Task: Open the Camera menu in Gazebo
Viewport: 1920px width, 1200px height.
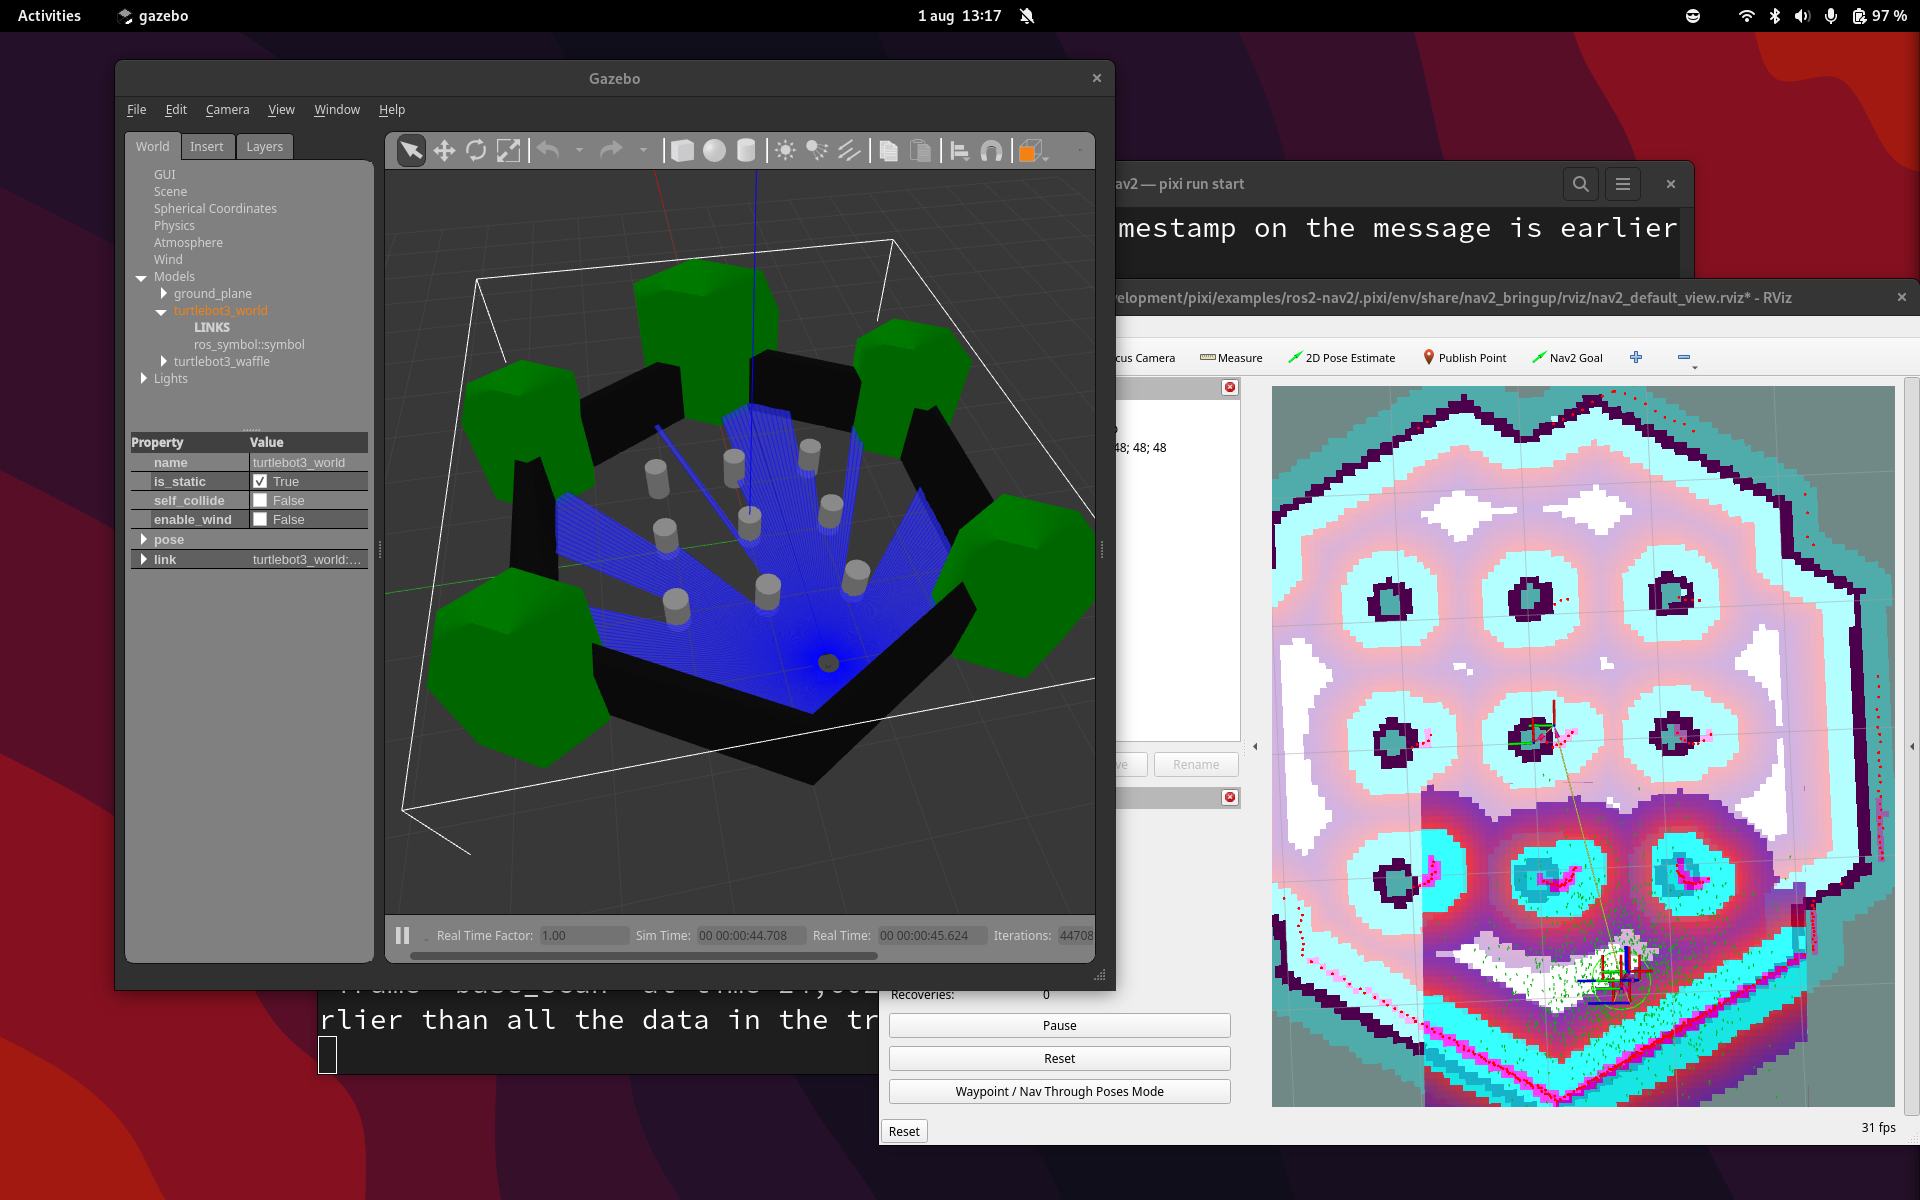Action: (227, 110)
